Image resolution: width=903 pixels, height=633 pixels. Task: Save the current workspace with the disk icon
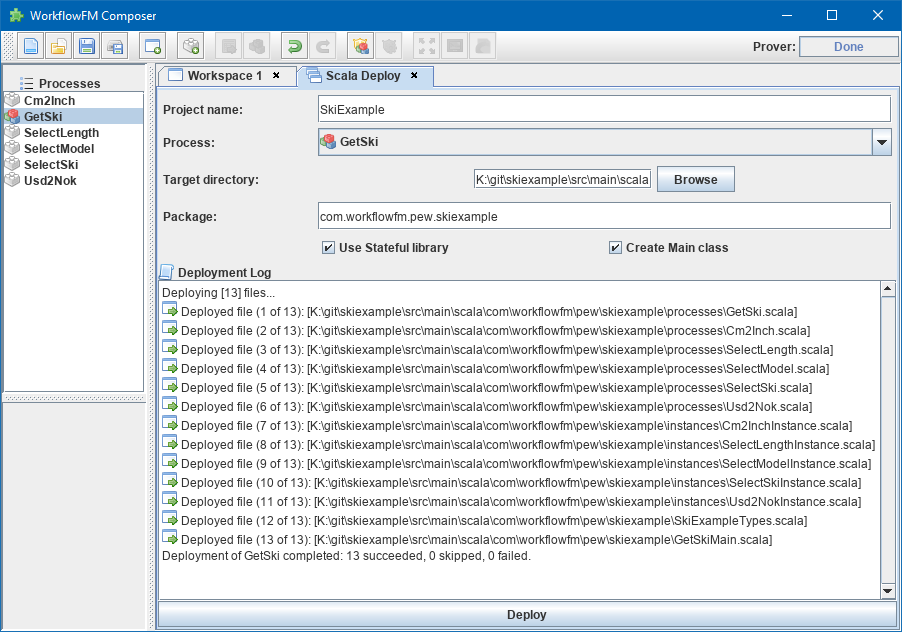(x=88, y=46)
